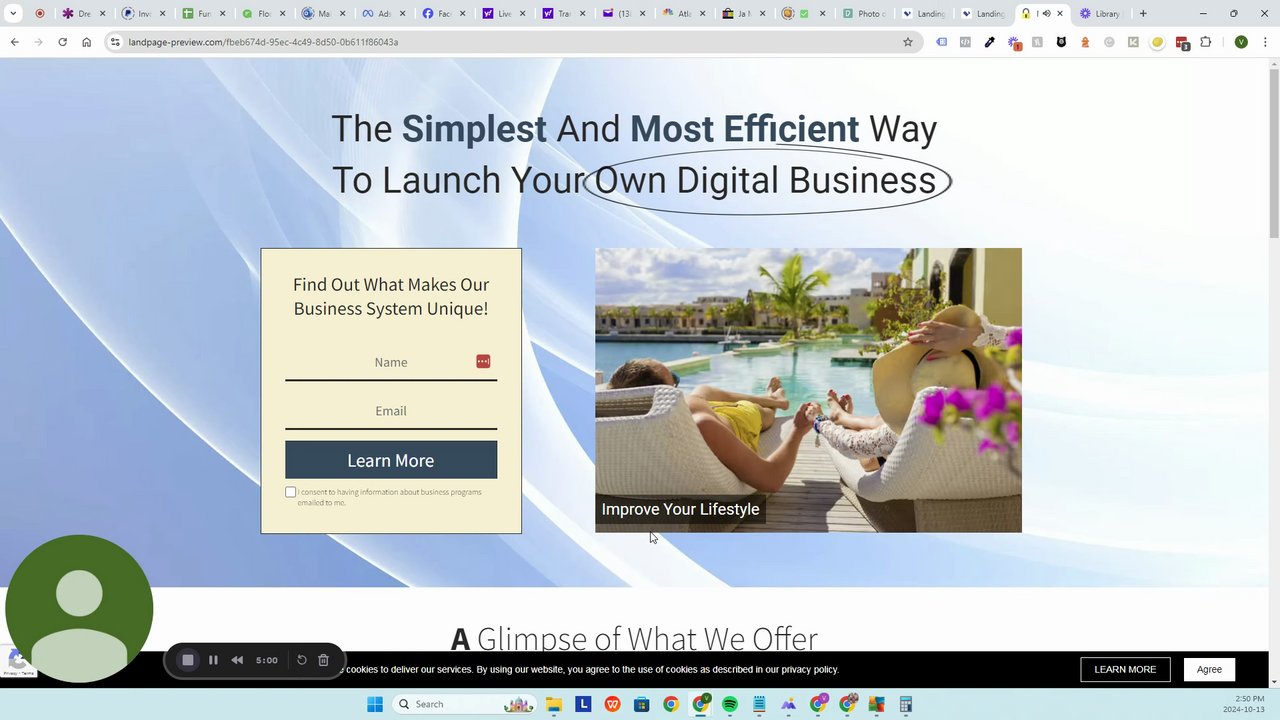Launch Spotify from the taskbar
This screenshot has height=720, width=1280.
pos(730,704)
